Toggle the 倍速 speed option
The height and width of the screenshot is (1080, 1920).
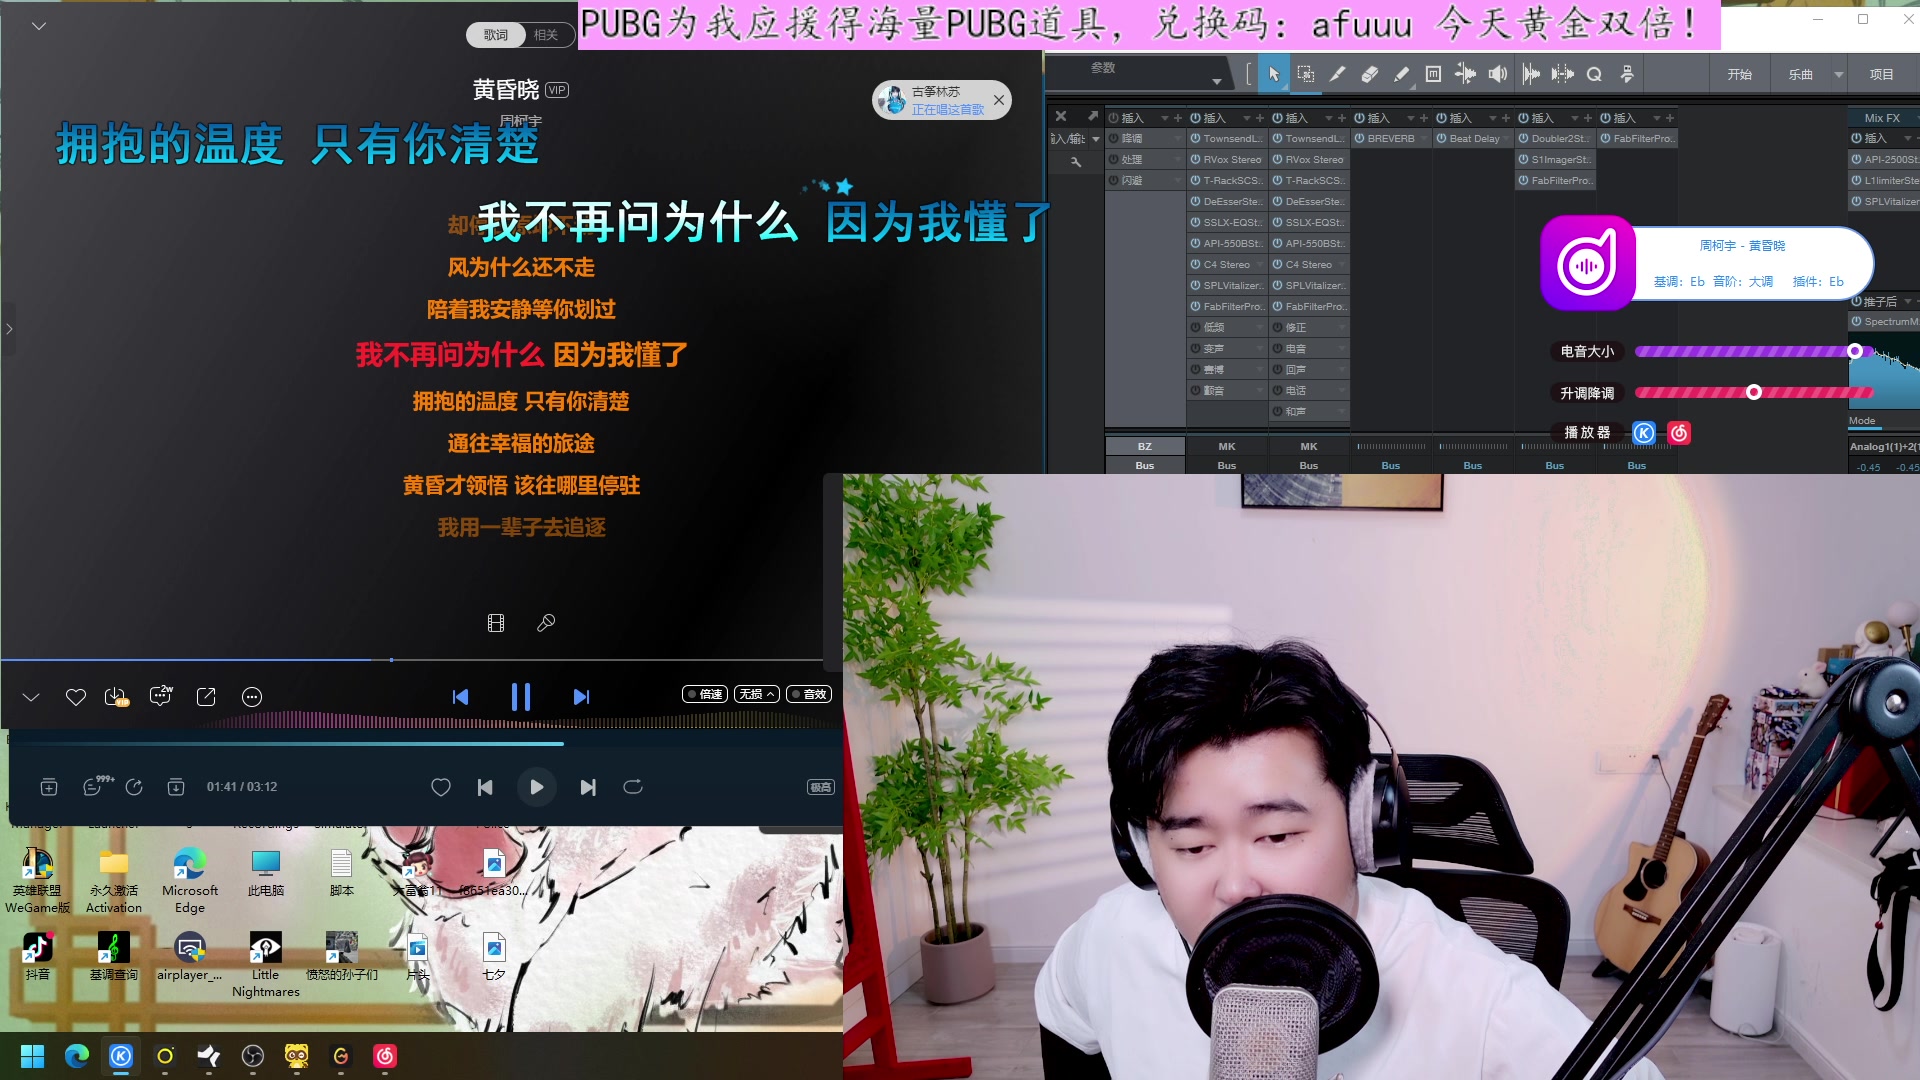point(705,694)
